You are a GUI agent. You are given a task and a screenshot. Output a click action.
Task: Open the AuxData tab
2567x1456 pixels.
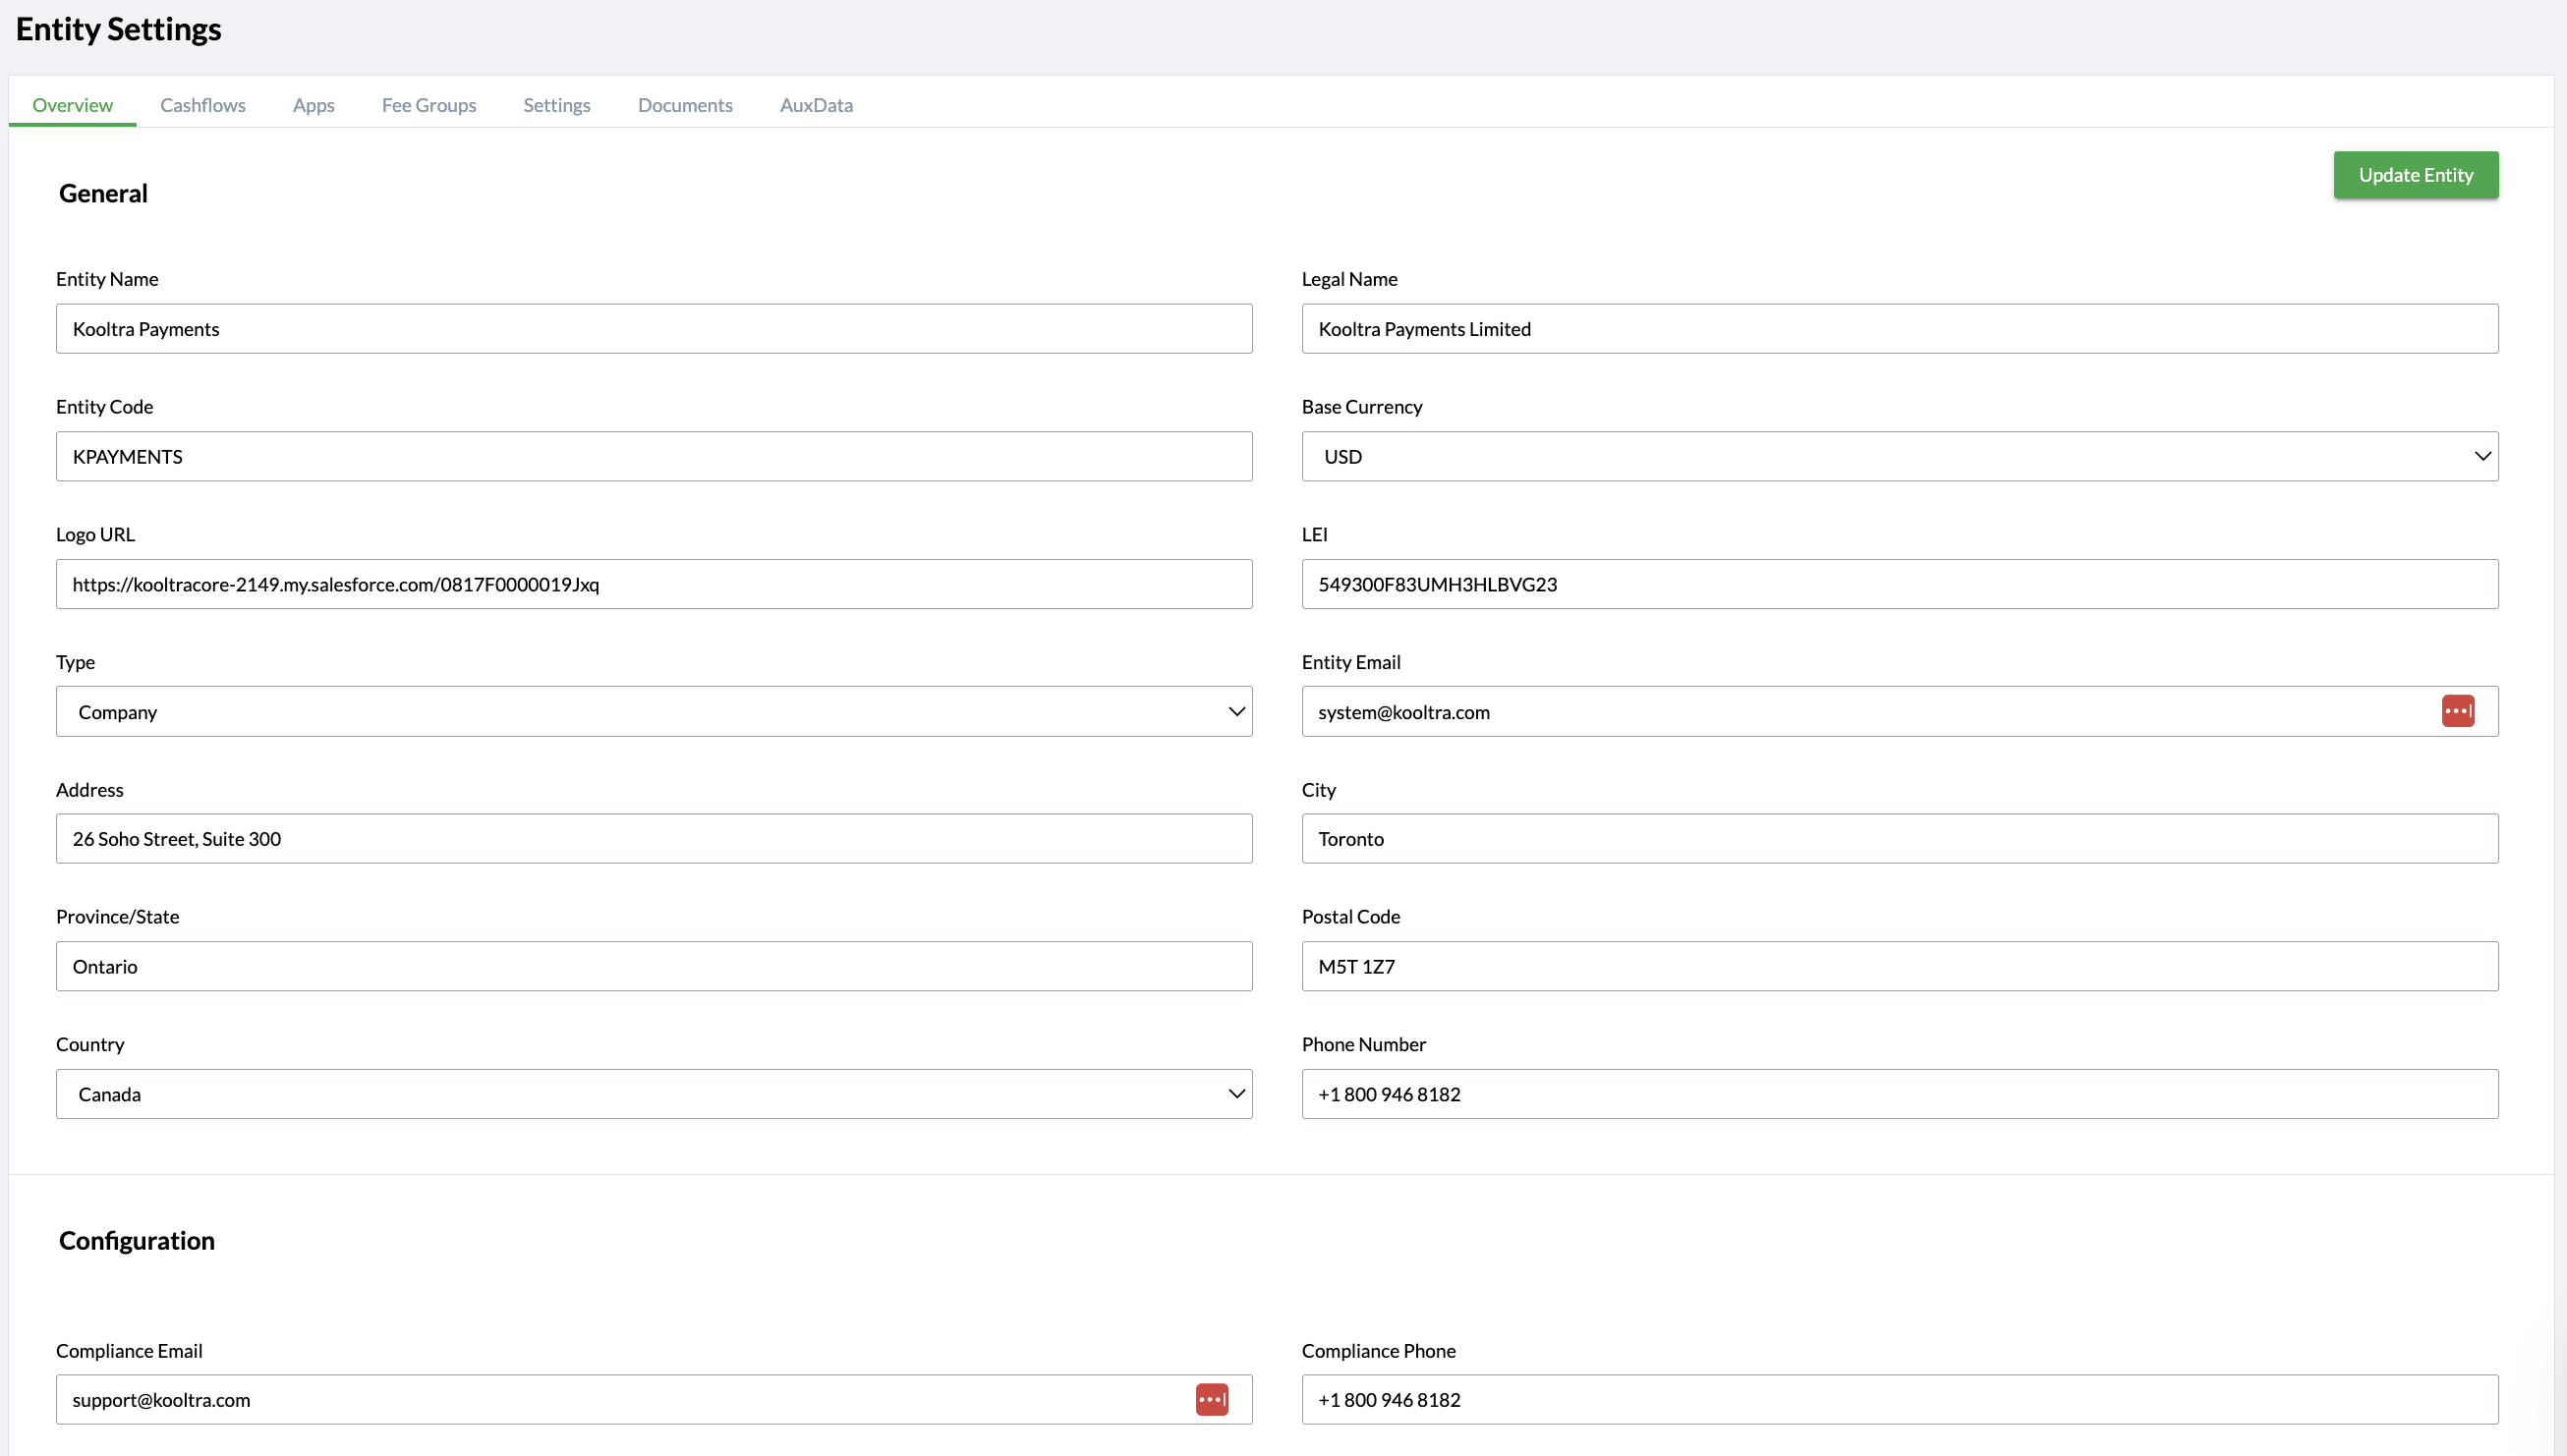pos(816,105)
